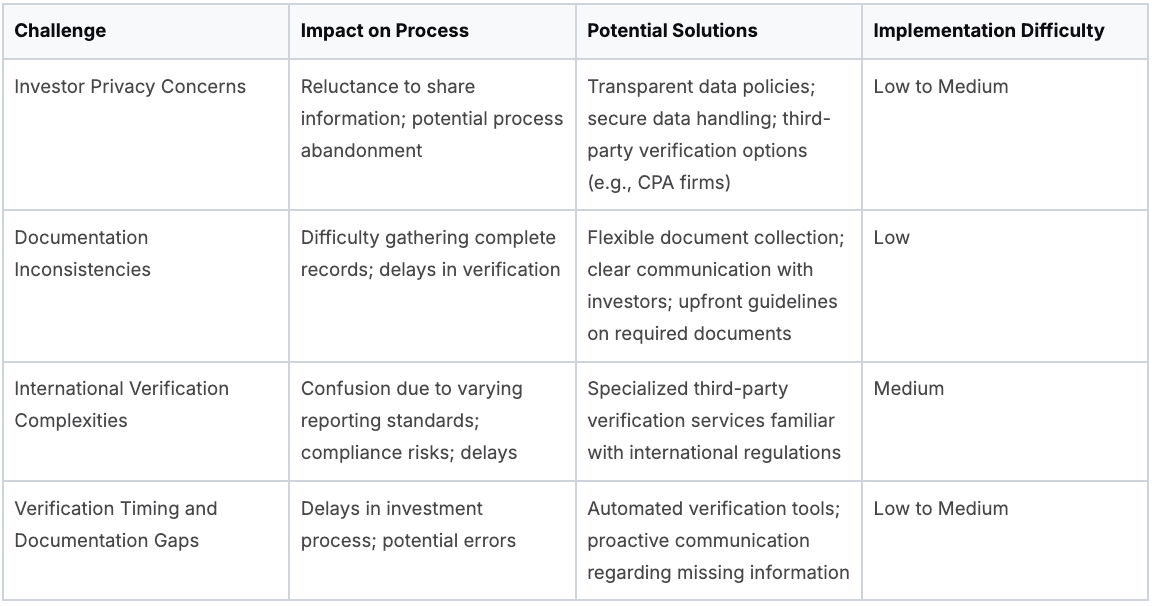Click the Low to Medium difficulty for Privacy
Viewport: 1154px width, 606px height.
(x=1005, y=135)
